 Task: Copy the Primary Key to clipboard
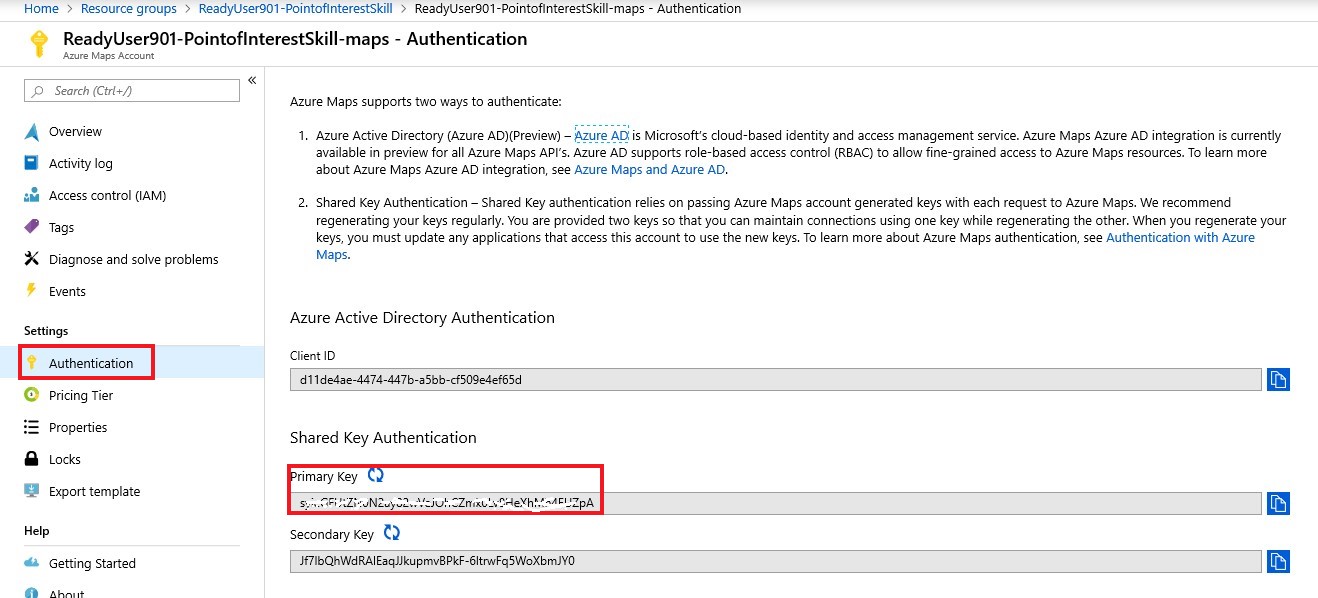tap(1278, 502)
